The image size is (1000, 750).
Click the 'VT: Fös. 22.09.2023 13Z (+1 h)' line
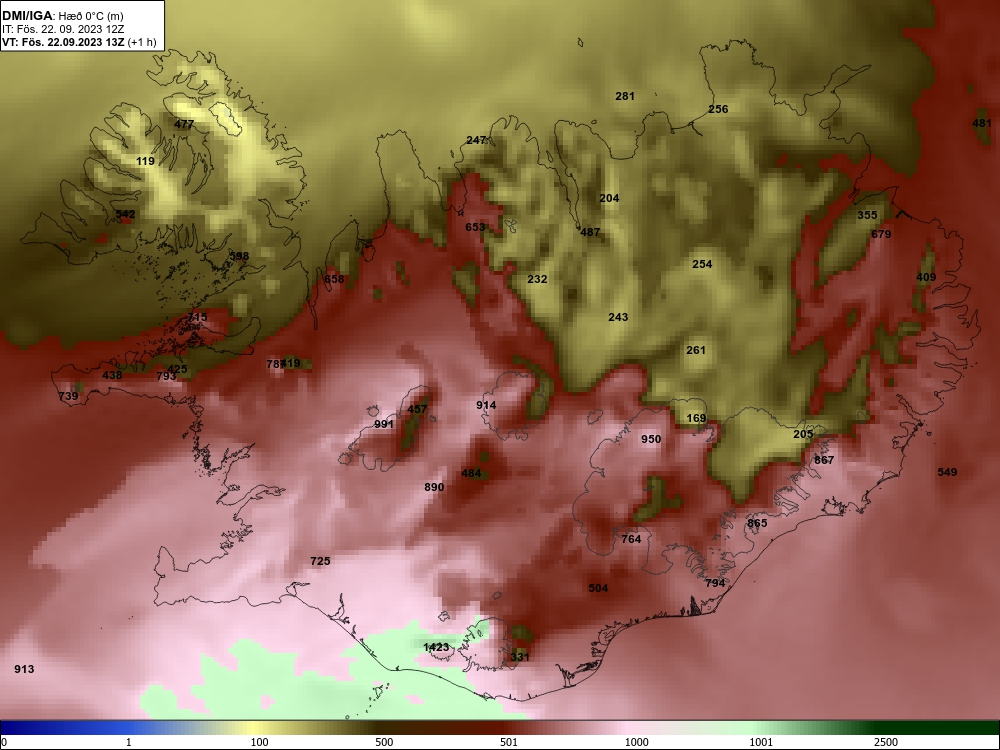pyautogui.click(x=78, y=42)
